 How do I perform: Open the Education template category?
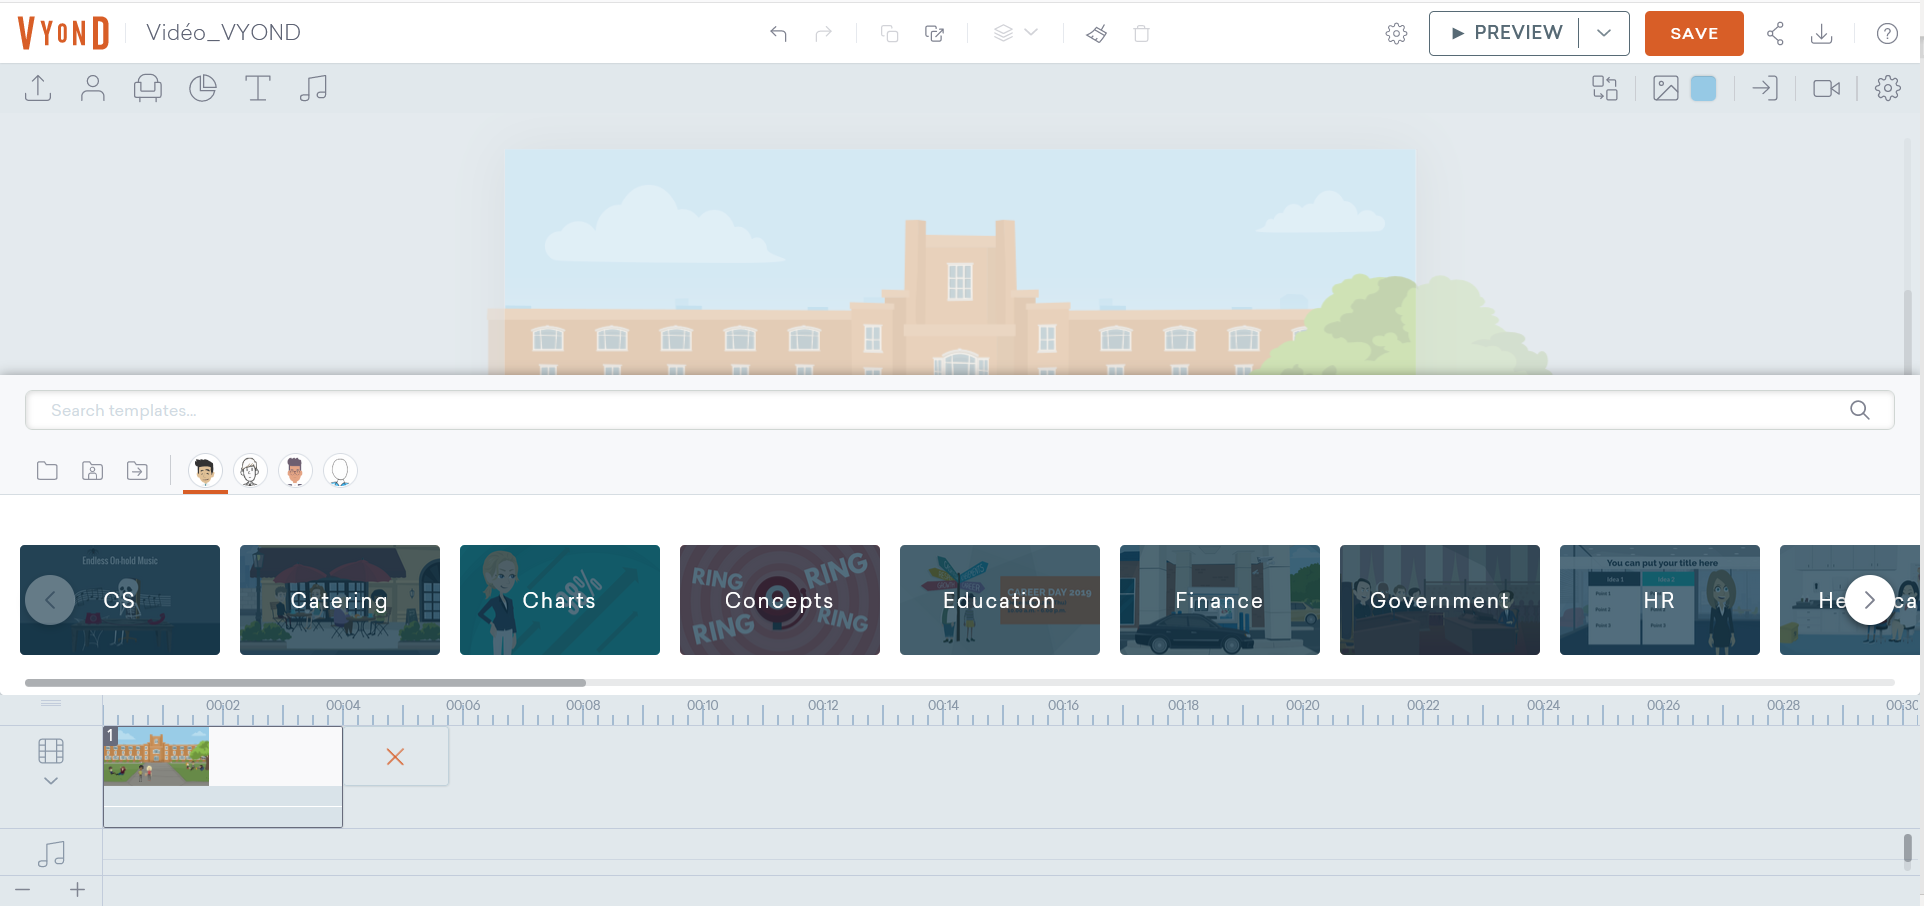pos(999,600)
